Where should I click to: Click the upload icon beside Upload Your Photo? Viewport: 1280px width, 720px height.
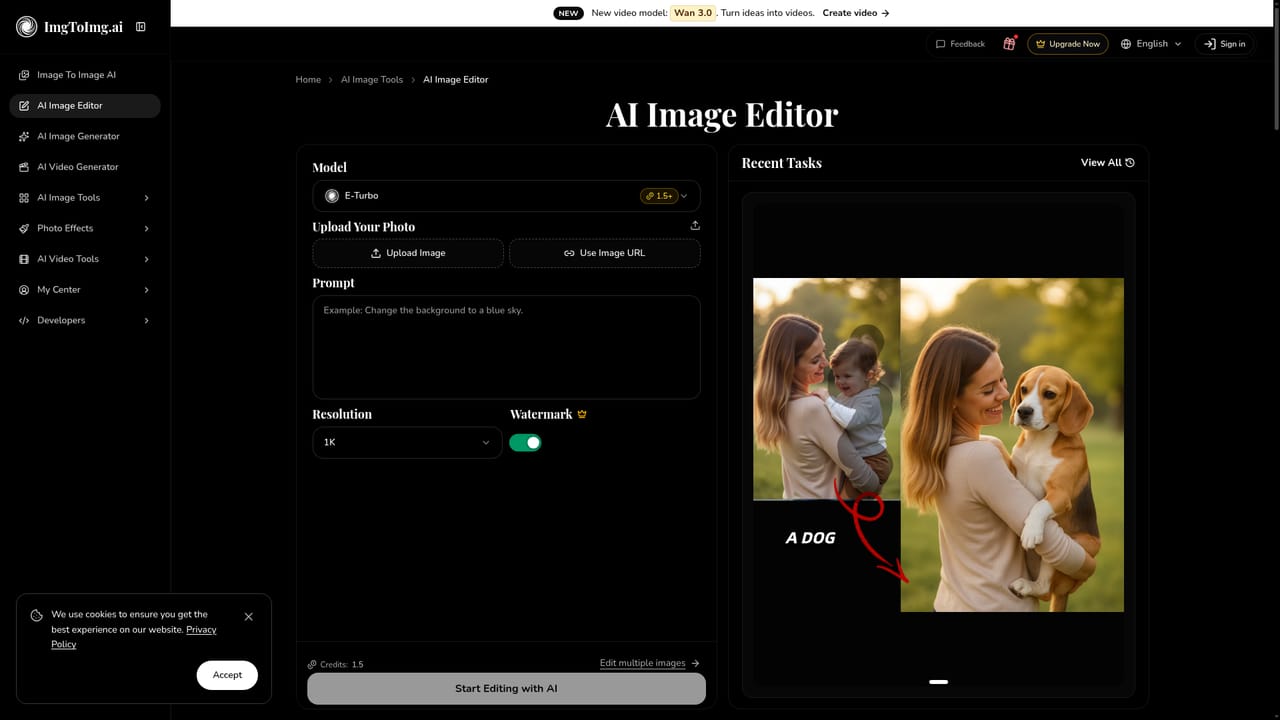695,226
